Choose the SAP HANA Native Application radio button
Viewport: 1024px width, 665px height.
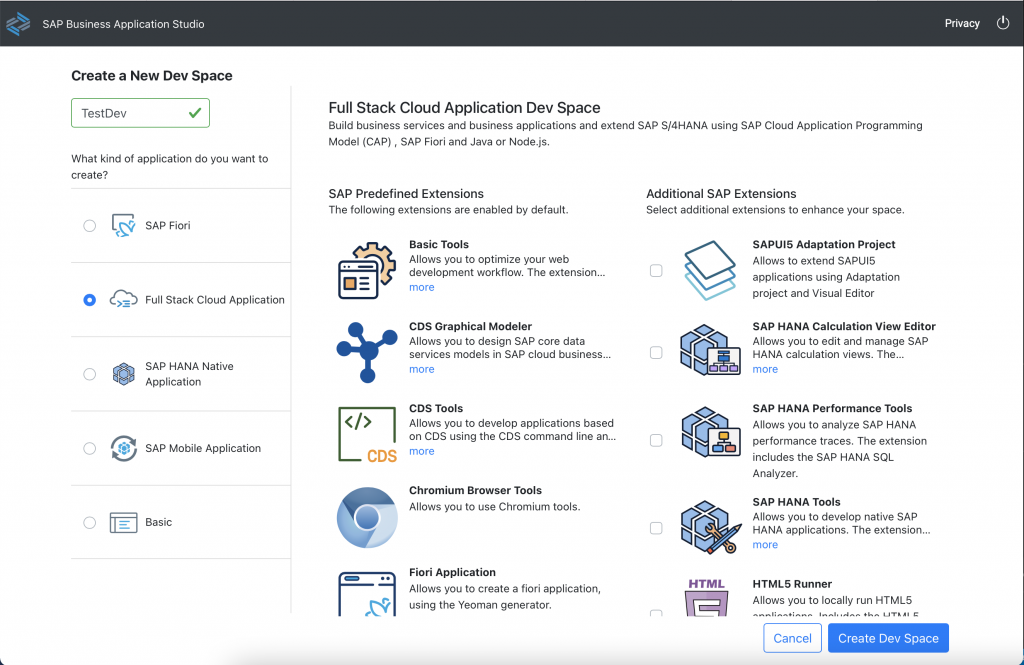coord(89,374)
